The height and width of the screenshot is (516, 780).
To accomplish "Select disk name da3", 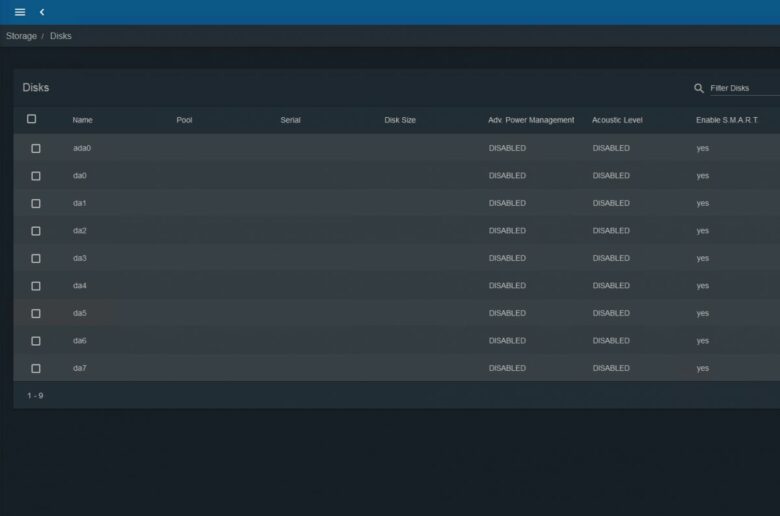I will (x=80, y=258).
